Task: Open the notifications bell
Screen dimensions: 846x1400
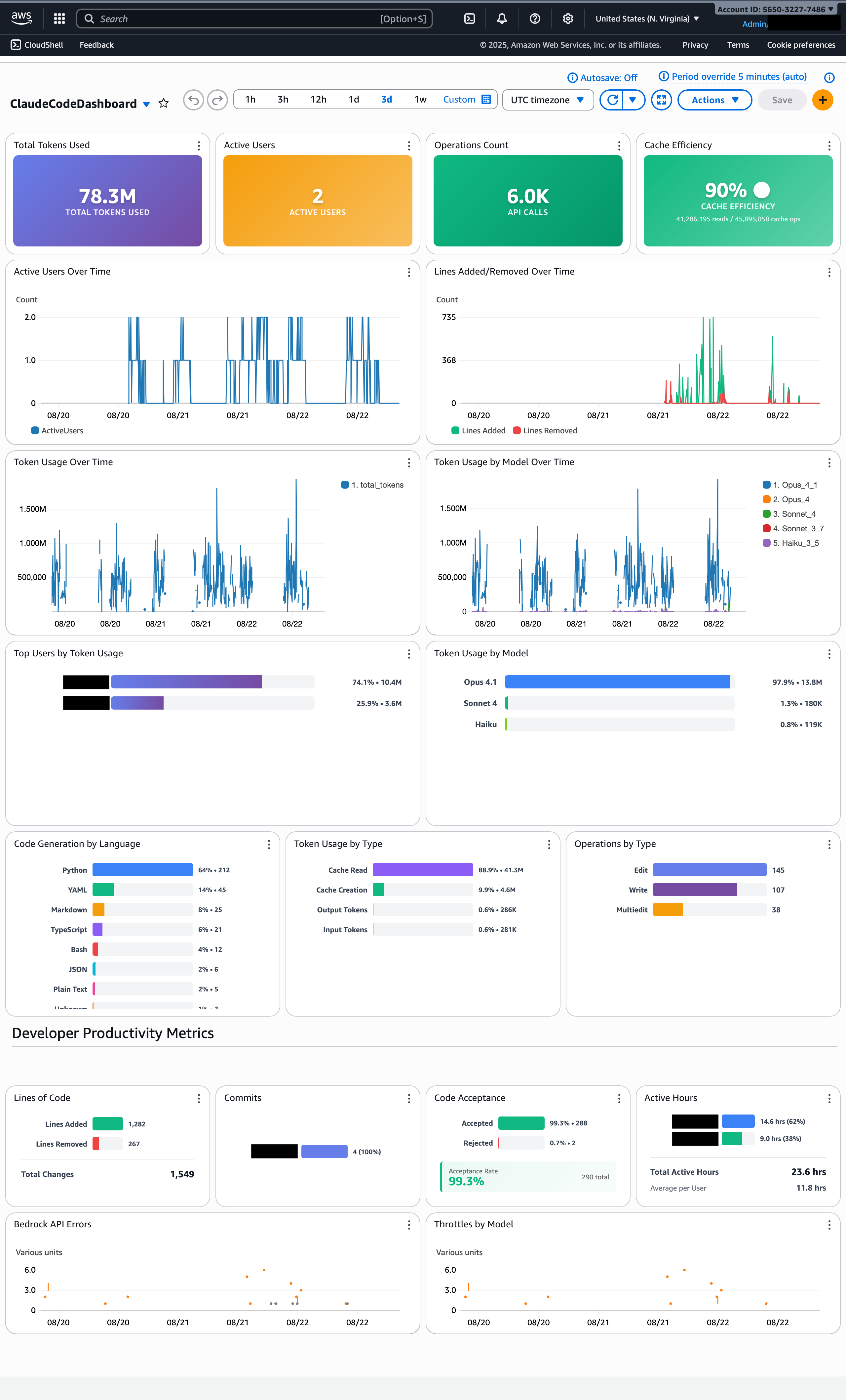Action: click(x=502, y=19)
